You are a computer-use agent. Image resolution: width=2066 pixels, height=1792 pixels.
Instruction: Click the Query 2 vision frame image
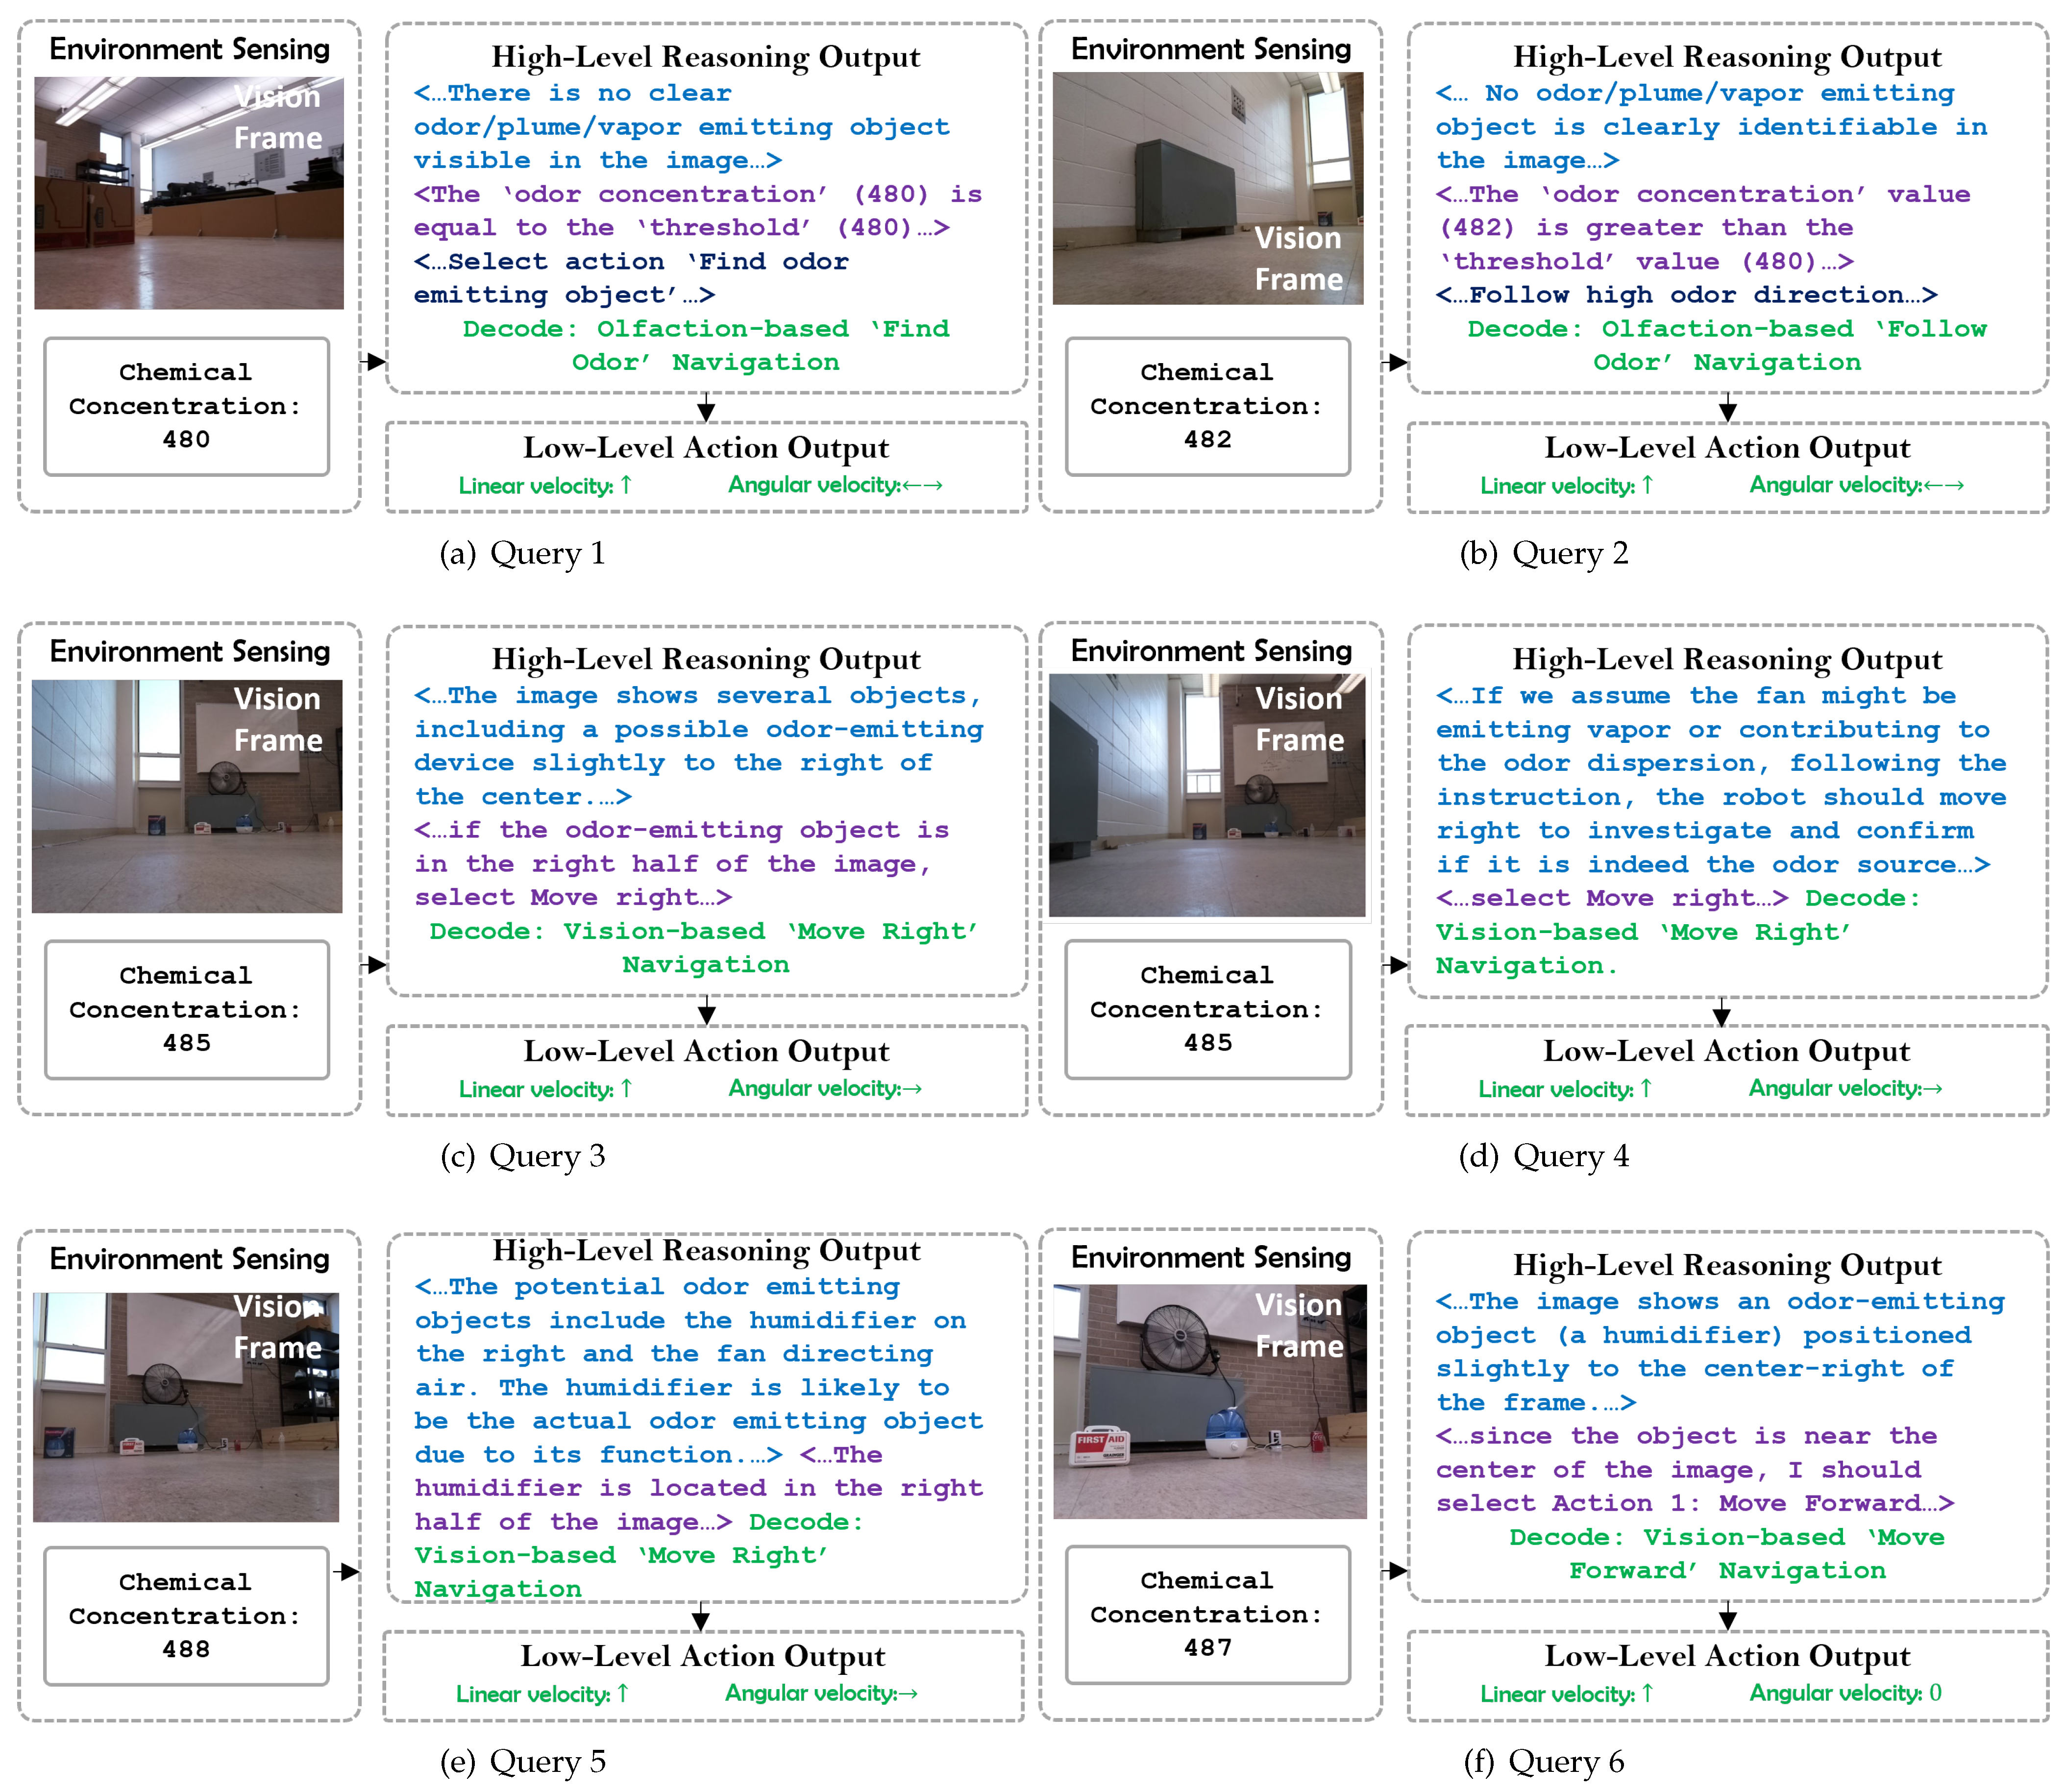point(1207,188)
